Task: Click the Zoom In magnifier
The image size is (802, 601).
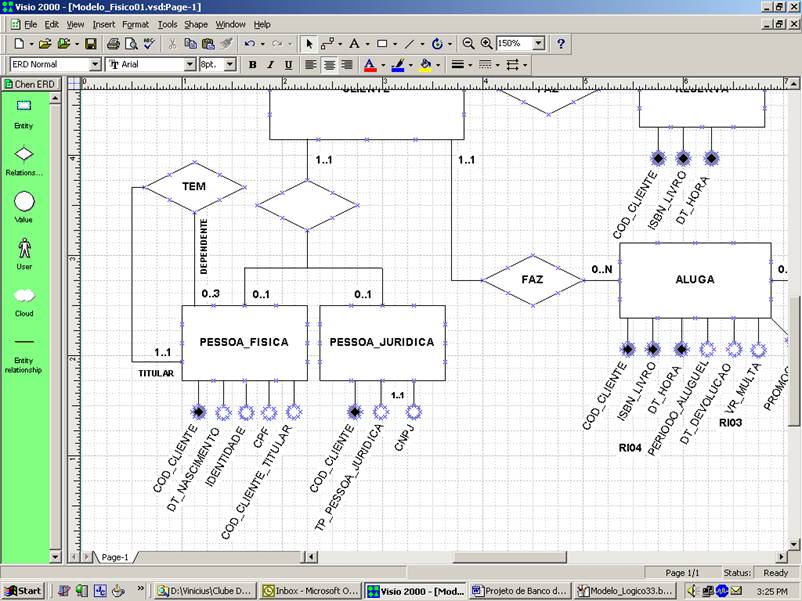Action: [x=487, y=44]
